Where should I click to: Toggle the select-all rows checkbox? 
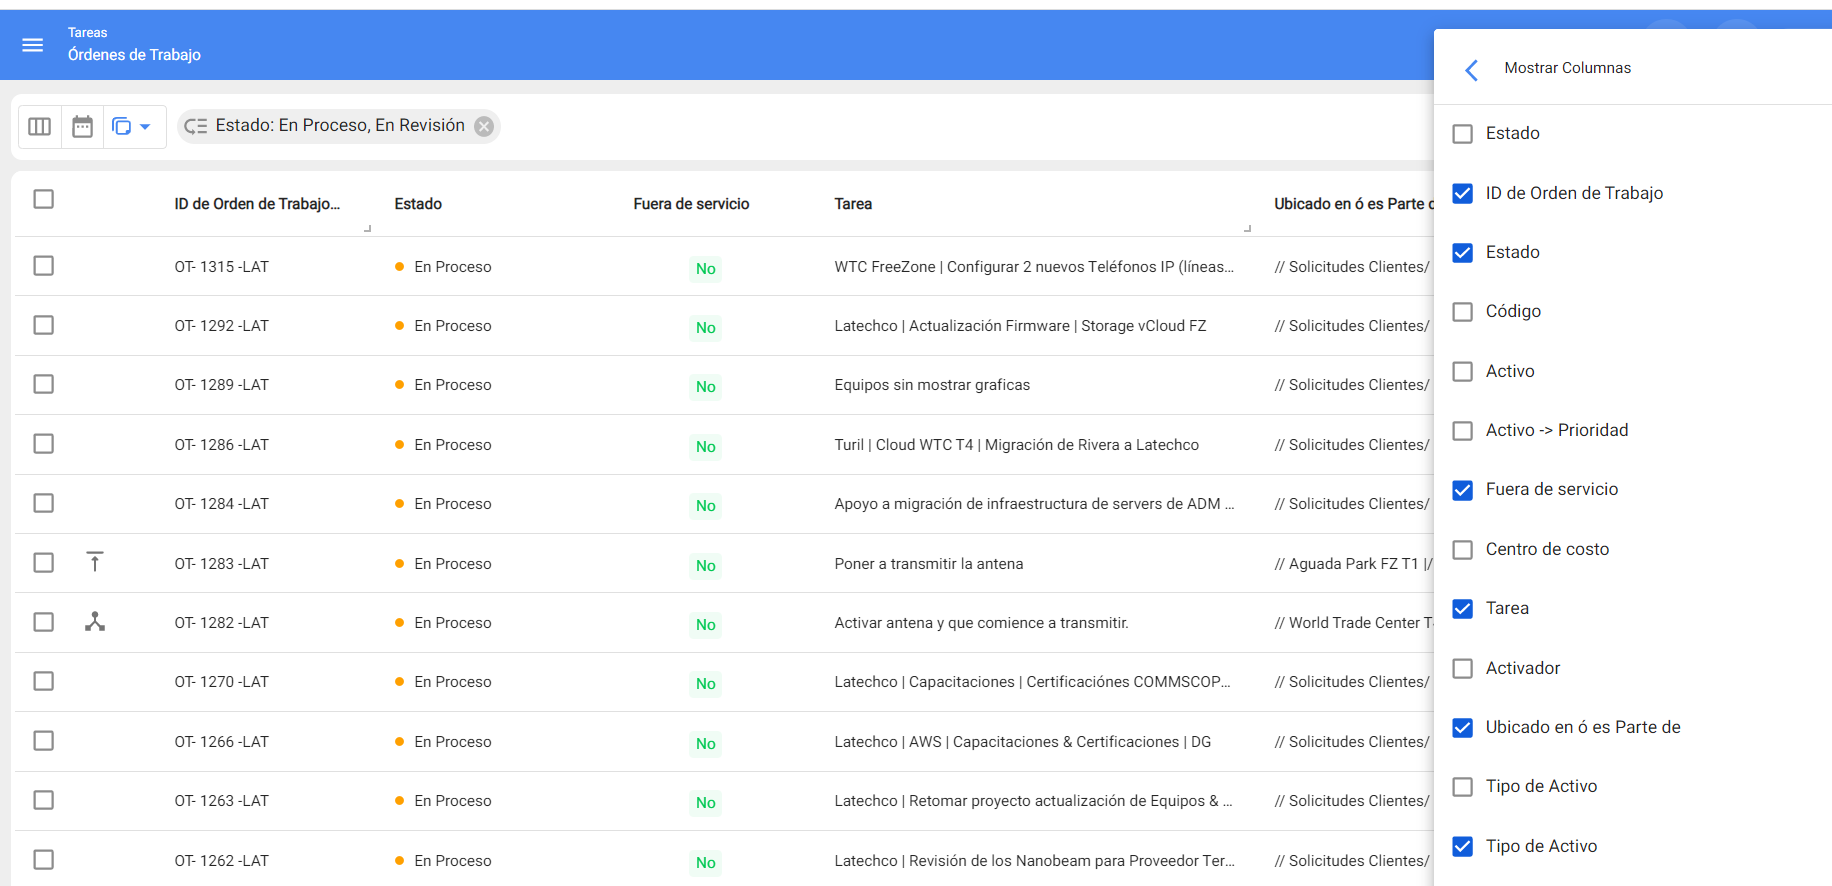click(43, 199)
